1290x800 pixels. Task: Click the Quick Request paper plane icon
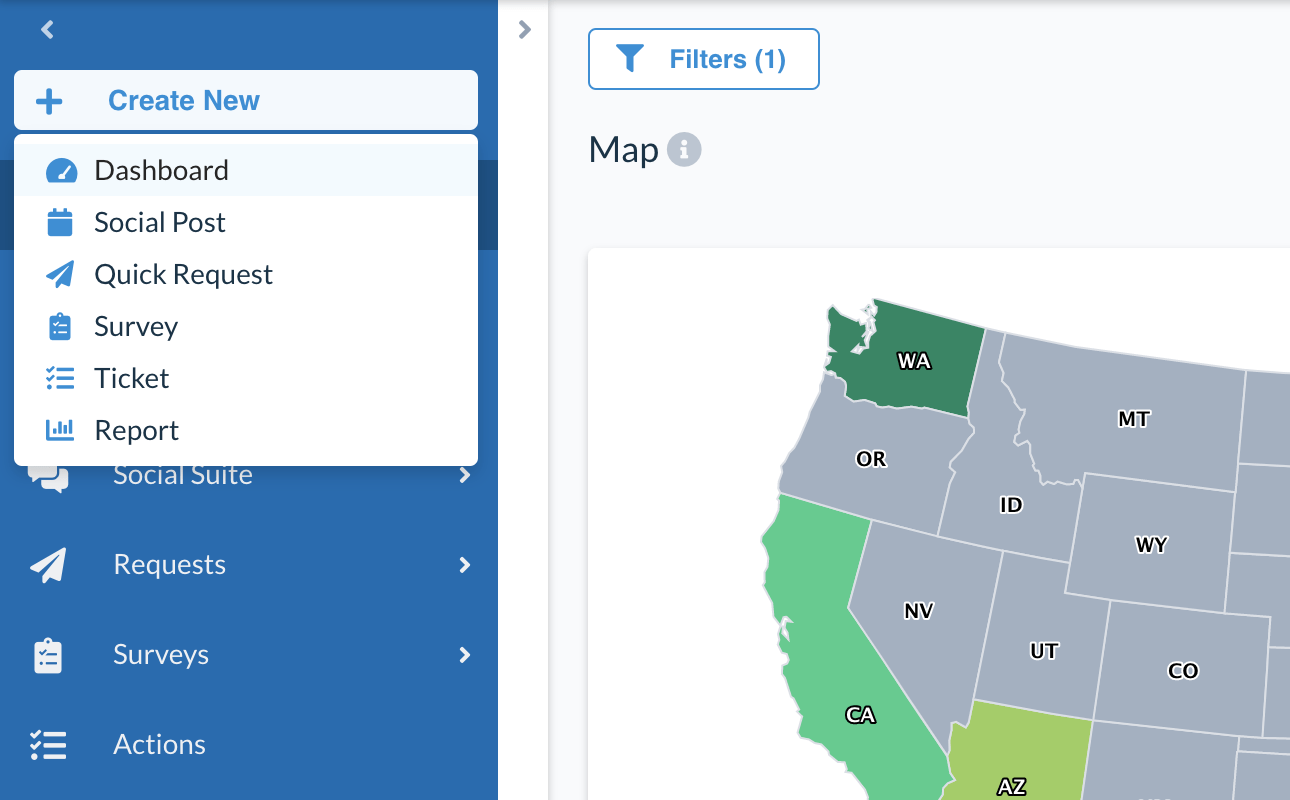[60, 274]
